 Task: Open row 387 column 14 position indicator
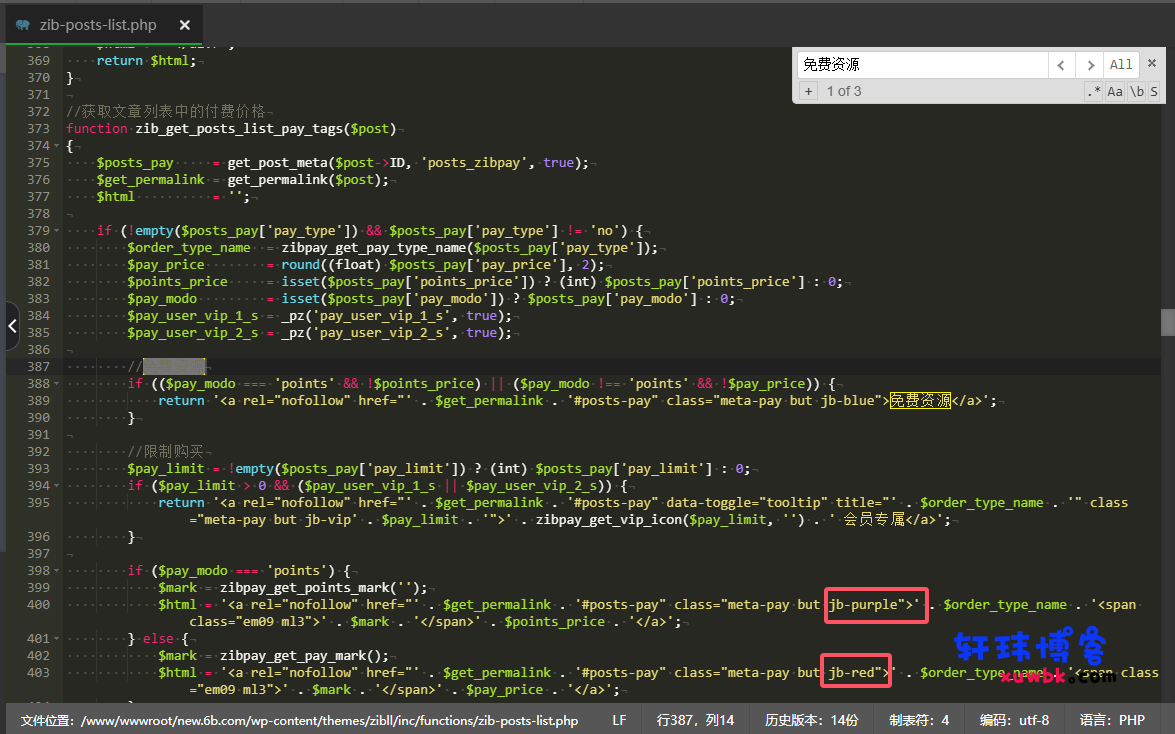click(x=695, y=721)
